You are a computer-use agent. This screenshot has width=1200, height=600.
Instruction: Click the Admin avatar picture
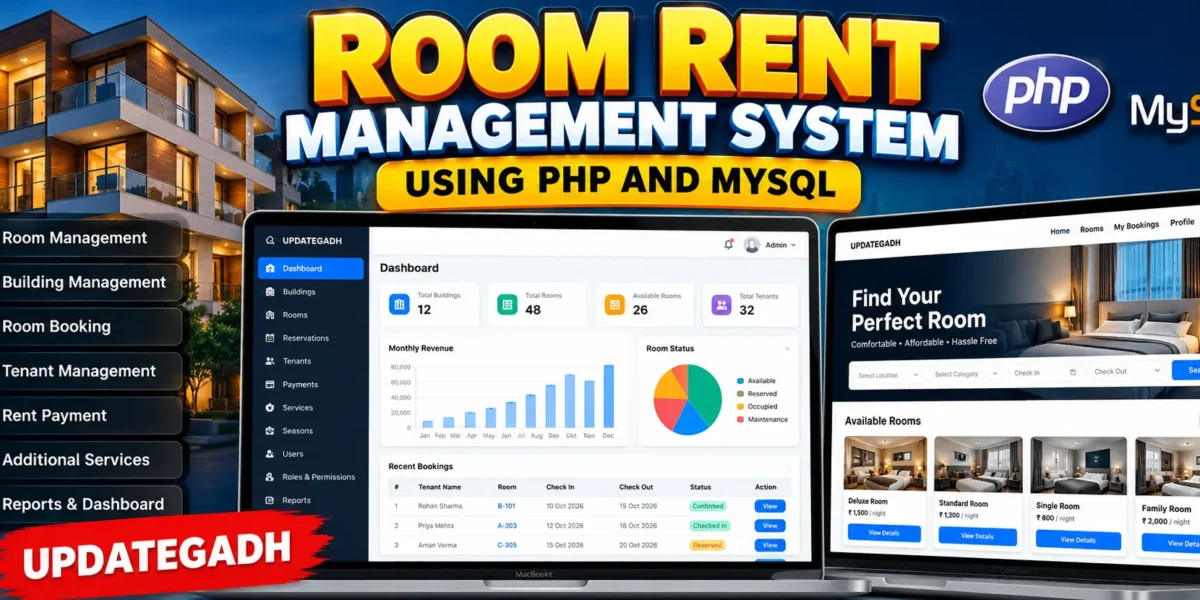pyautogui.click(x=752, y=244)
